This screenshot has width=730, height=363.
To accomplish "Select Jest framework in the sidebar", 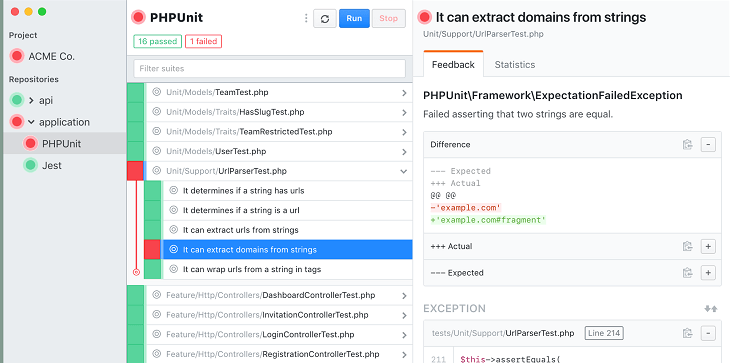I will point(65,166).
